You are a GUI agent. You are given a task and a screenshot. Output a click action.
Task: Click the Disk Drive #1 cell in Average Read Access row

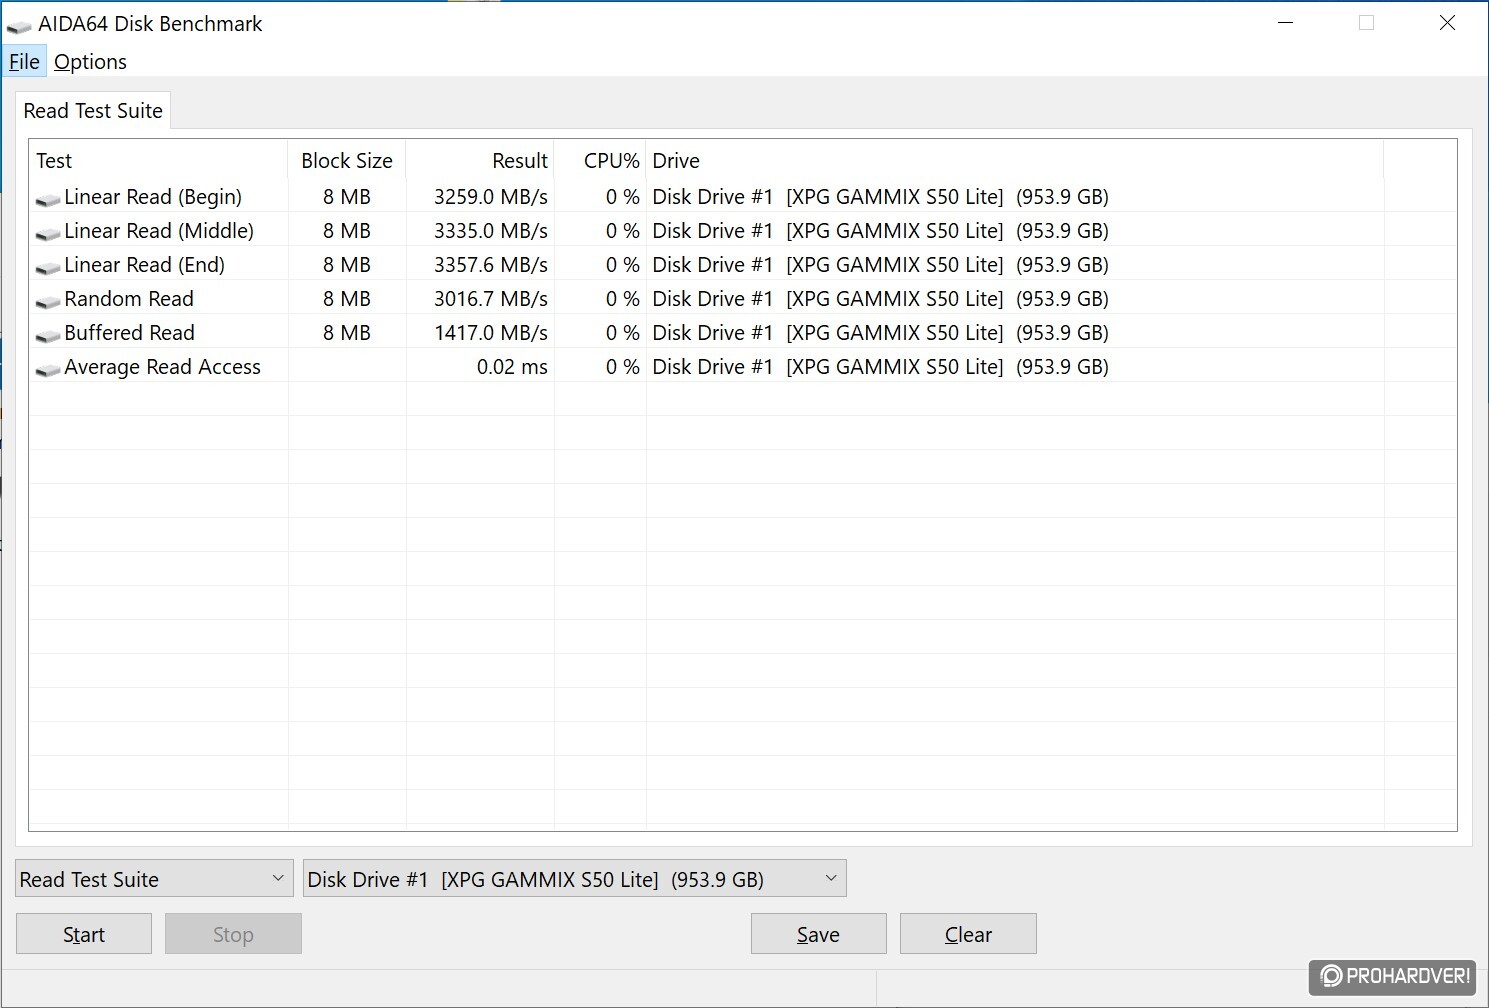tap(880, 367)
